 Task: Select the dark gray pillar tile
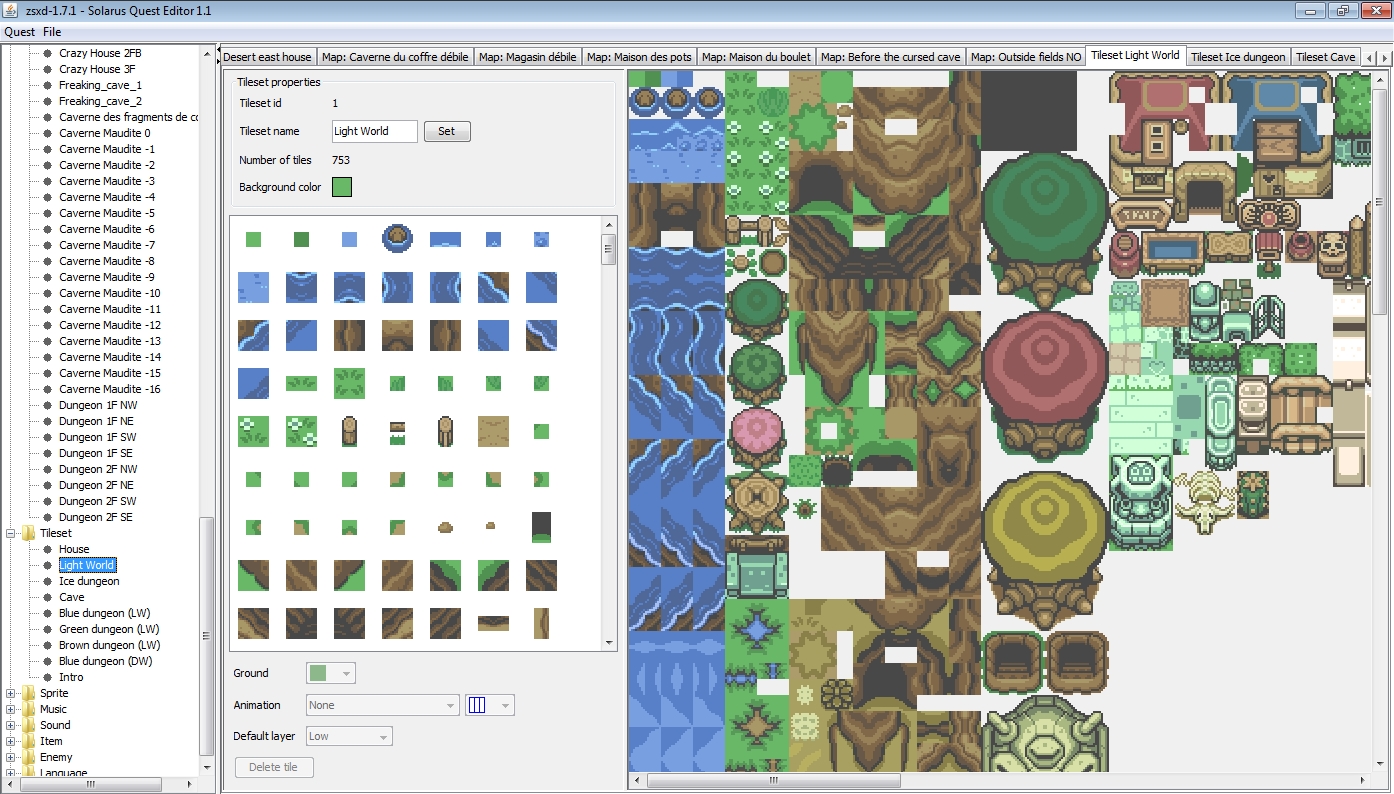[x=541, y=527]
